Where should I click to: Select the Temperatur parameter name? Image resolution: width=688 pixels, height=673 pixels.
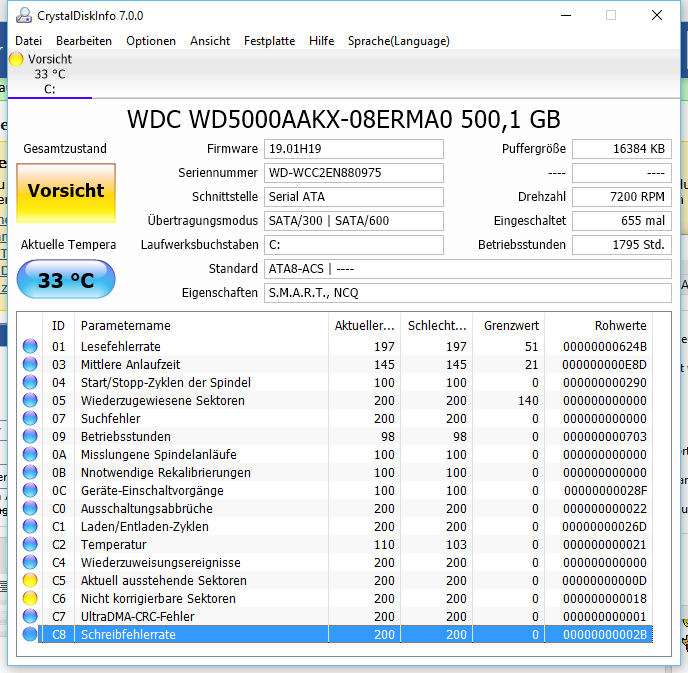pos(113,544)
